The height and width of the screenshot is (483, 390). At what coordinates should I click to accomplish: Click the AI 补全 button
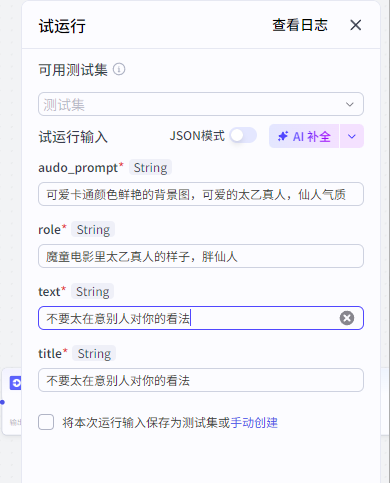[x=304, y=136]
